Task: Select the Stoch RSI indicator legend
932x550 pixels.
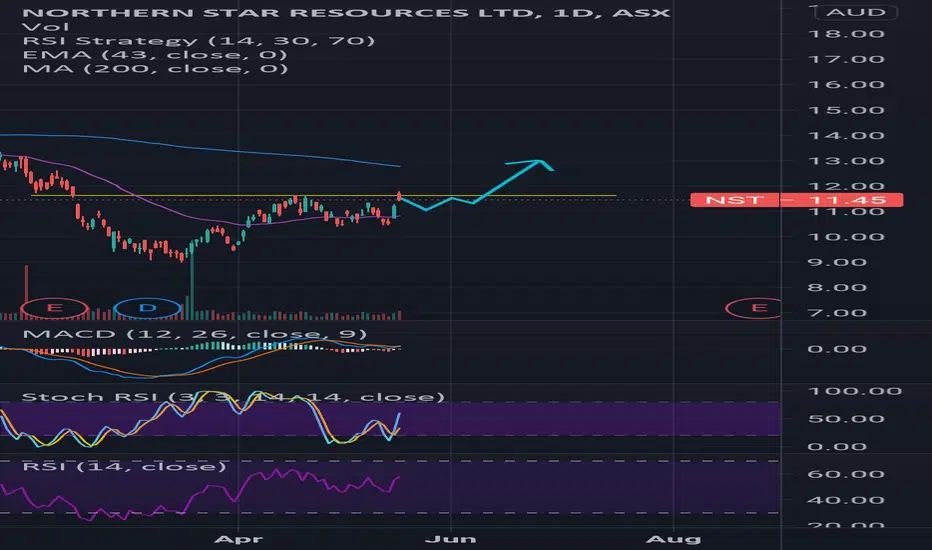Action: pos(233,397)
